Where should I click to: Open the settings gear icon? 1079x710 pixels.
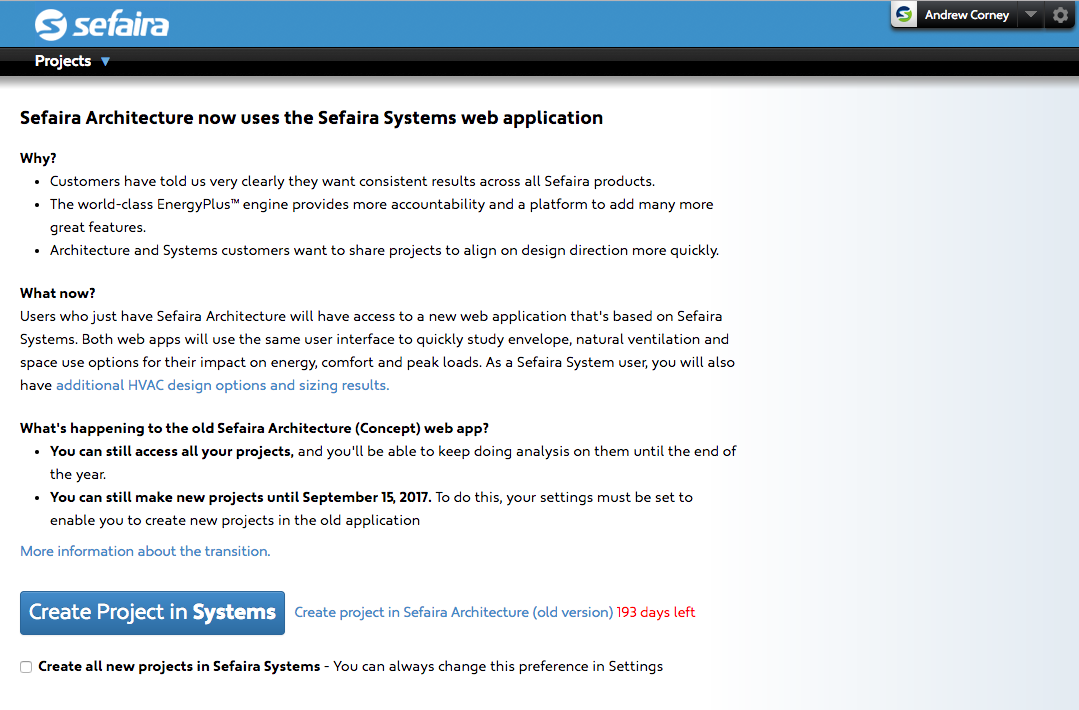[x=1060, y=15]
